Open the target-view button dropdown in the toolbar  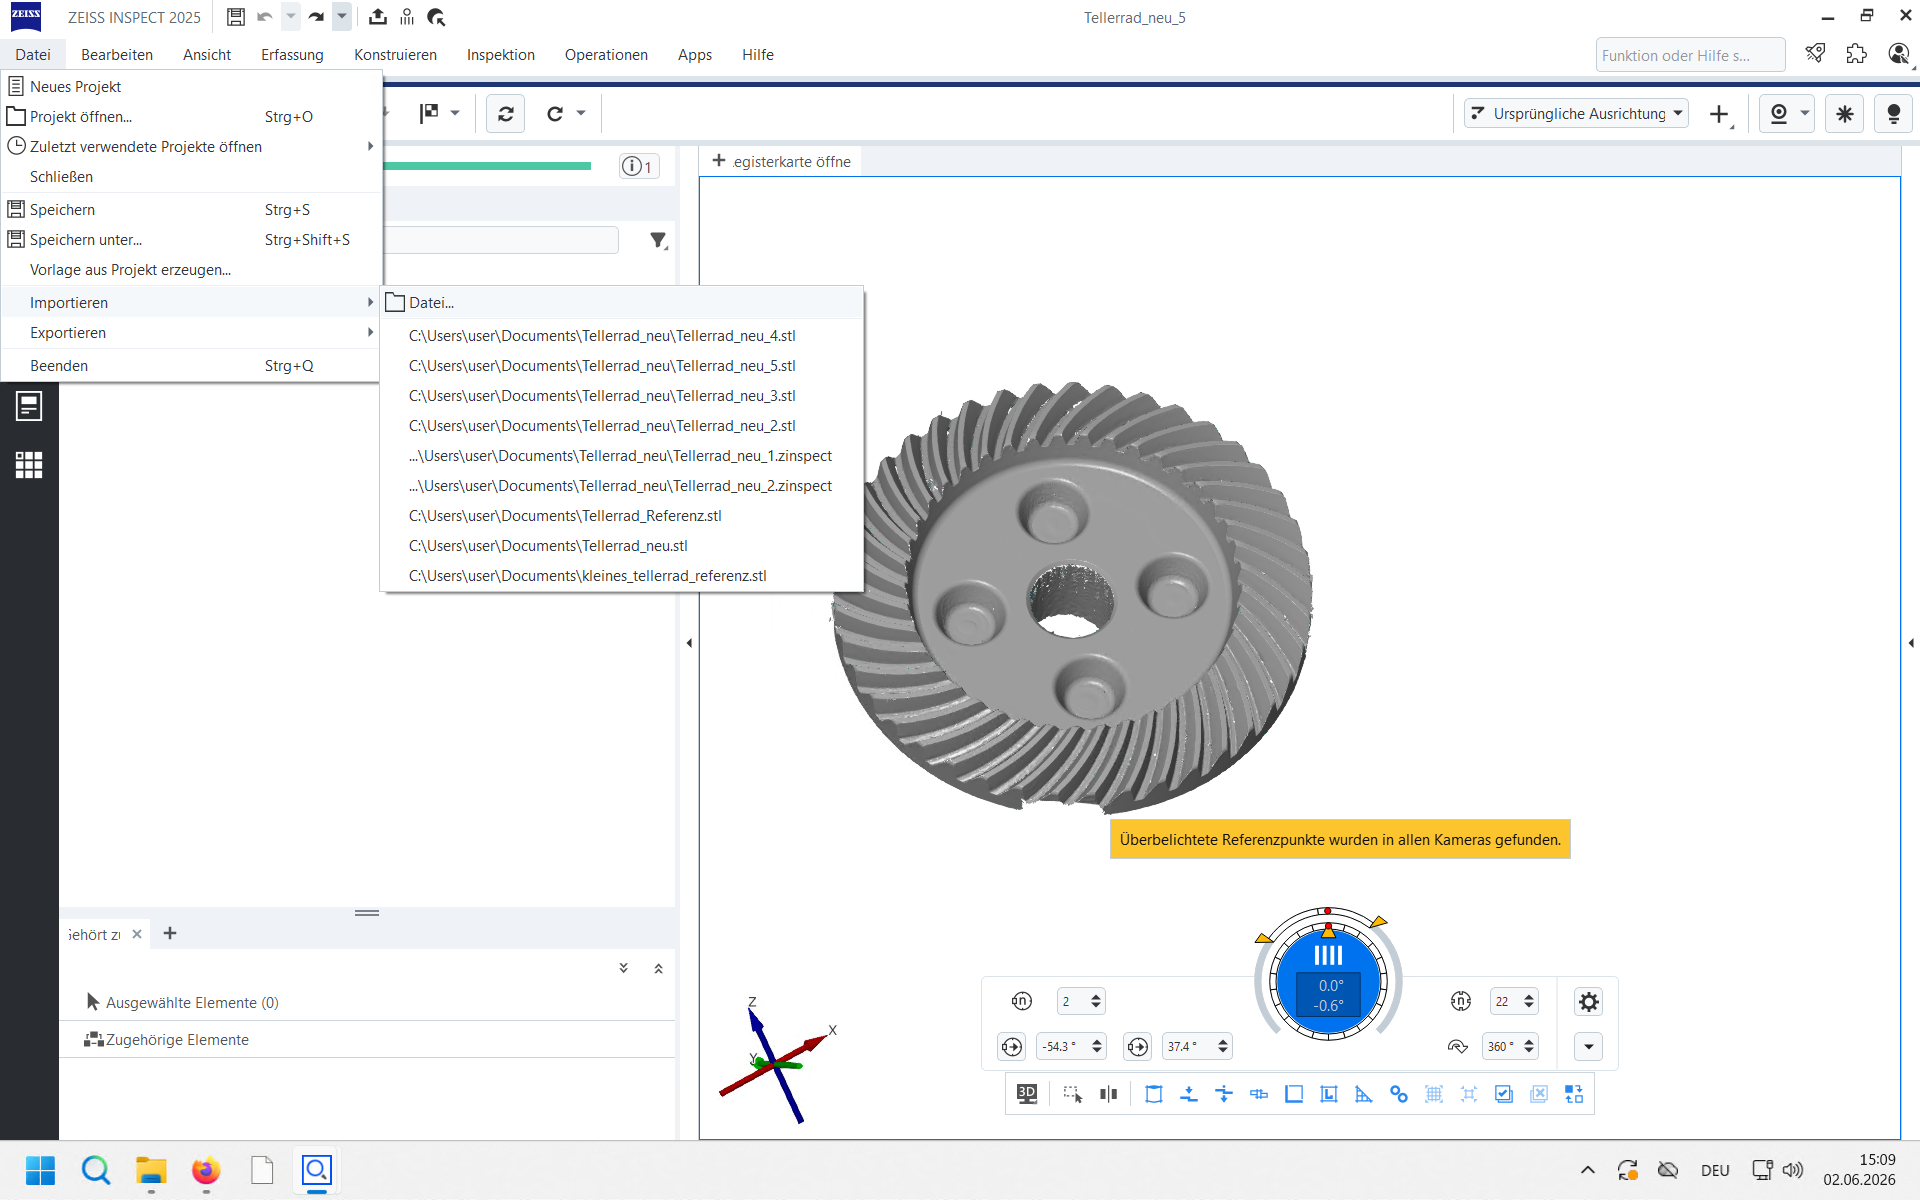[1805, 113]
